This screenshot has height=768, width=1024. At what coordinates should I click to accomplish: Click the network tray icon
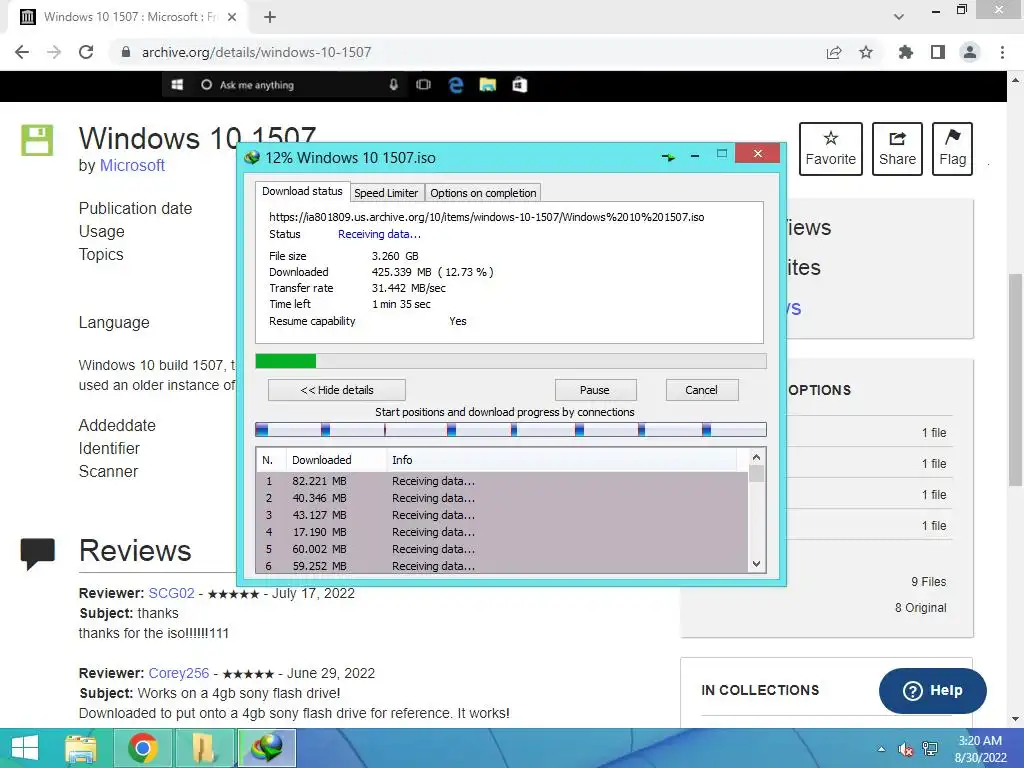(x=930, y=749)
